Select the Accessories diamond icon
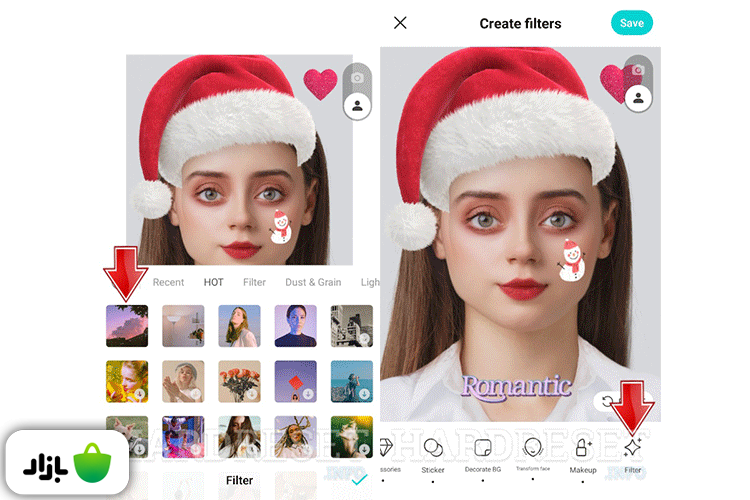The image size is (750, 500). pos(387,447)
